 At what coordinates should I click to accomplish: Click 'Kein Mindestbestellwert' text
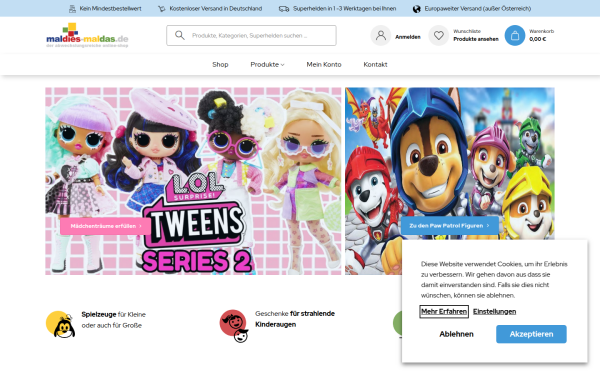click(110, 8)
